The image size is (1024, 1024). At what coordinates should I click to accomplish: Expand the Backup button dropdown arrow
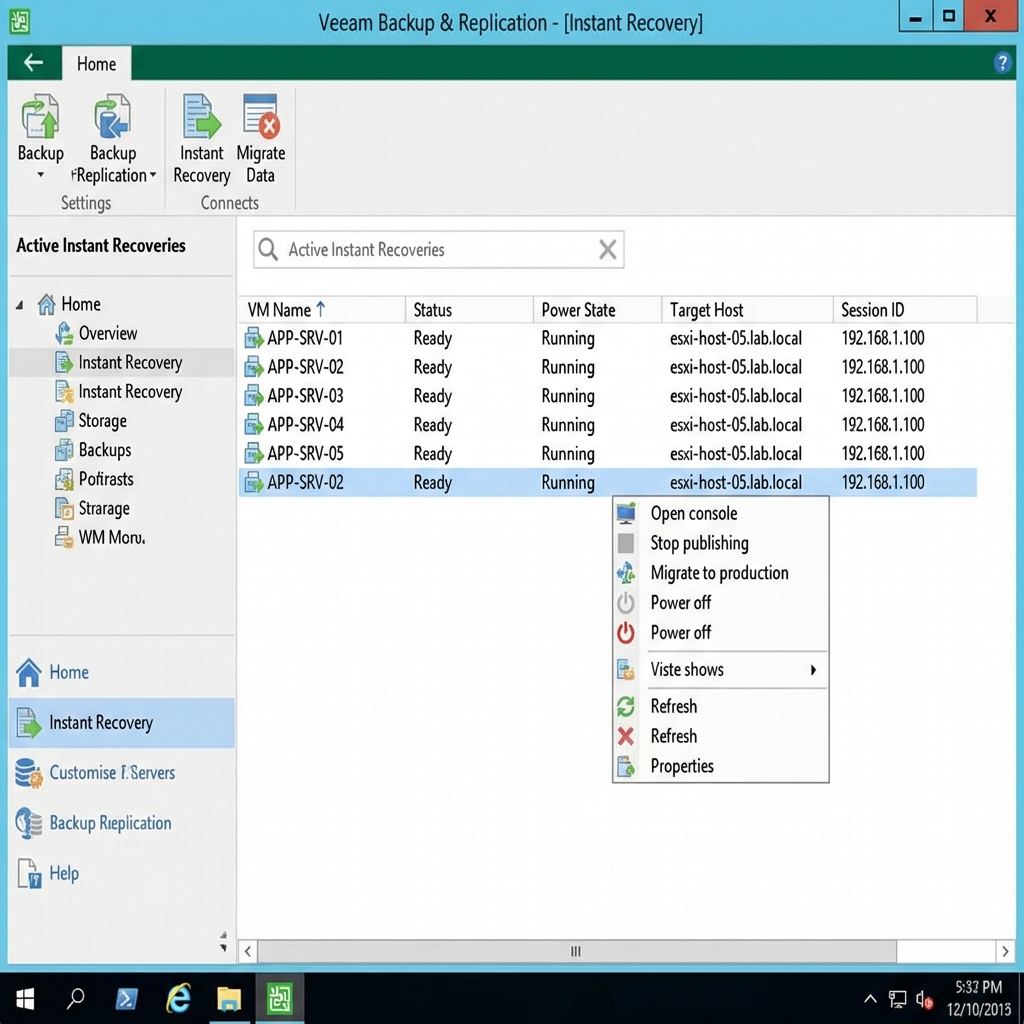[x=40, y=174]
